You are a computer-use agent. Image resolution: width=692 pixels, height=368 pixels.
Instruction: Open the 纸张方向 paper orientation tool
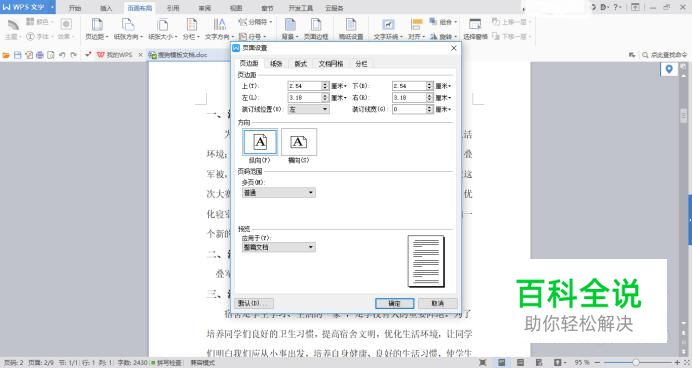(x=128, y=29)
